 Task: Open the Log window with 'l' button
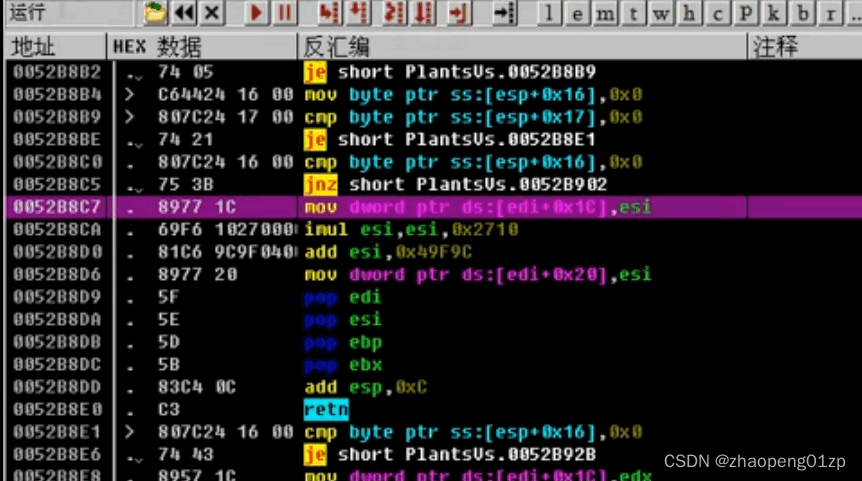(x=549, y=13)
